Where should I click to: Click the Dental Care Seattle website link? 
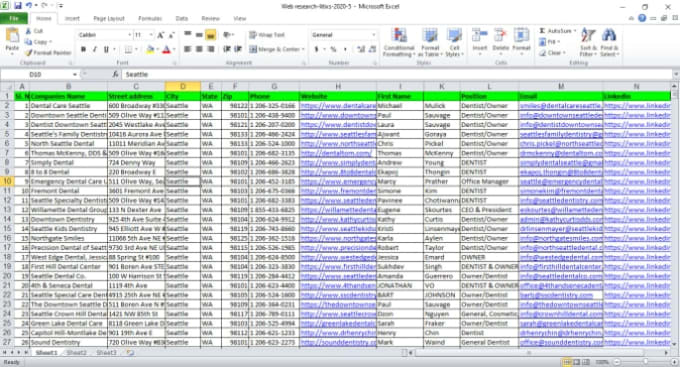338,106
